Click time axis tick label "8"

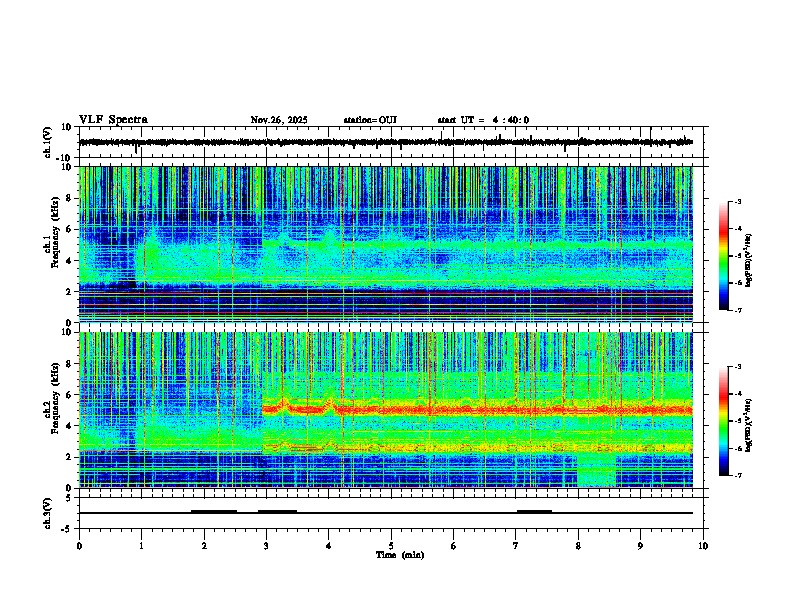coord(578,546)
